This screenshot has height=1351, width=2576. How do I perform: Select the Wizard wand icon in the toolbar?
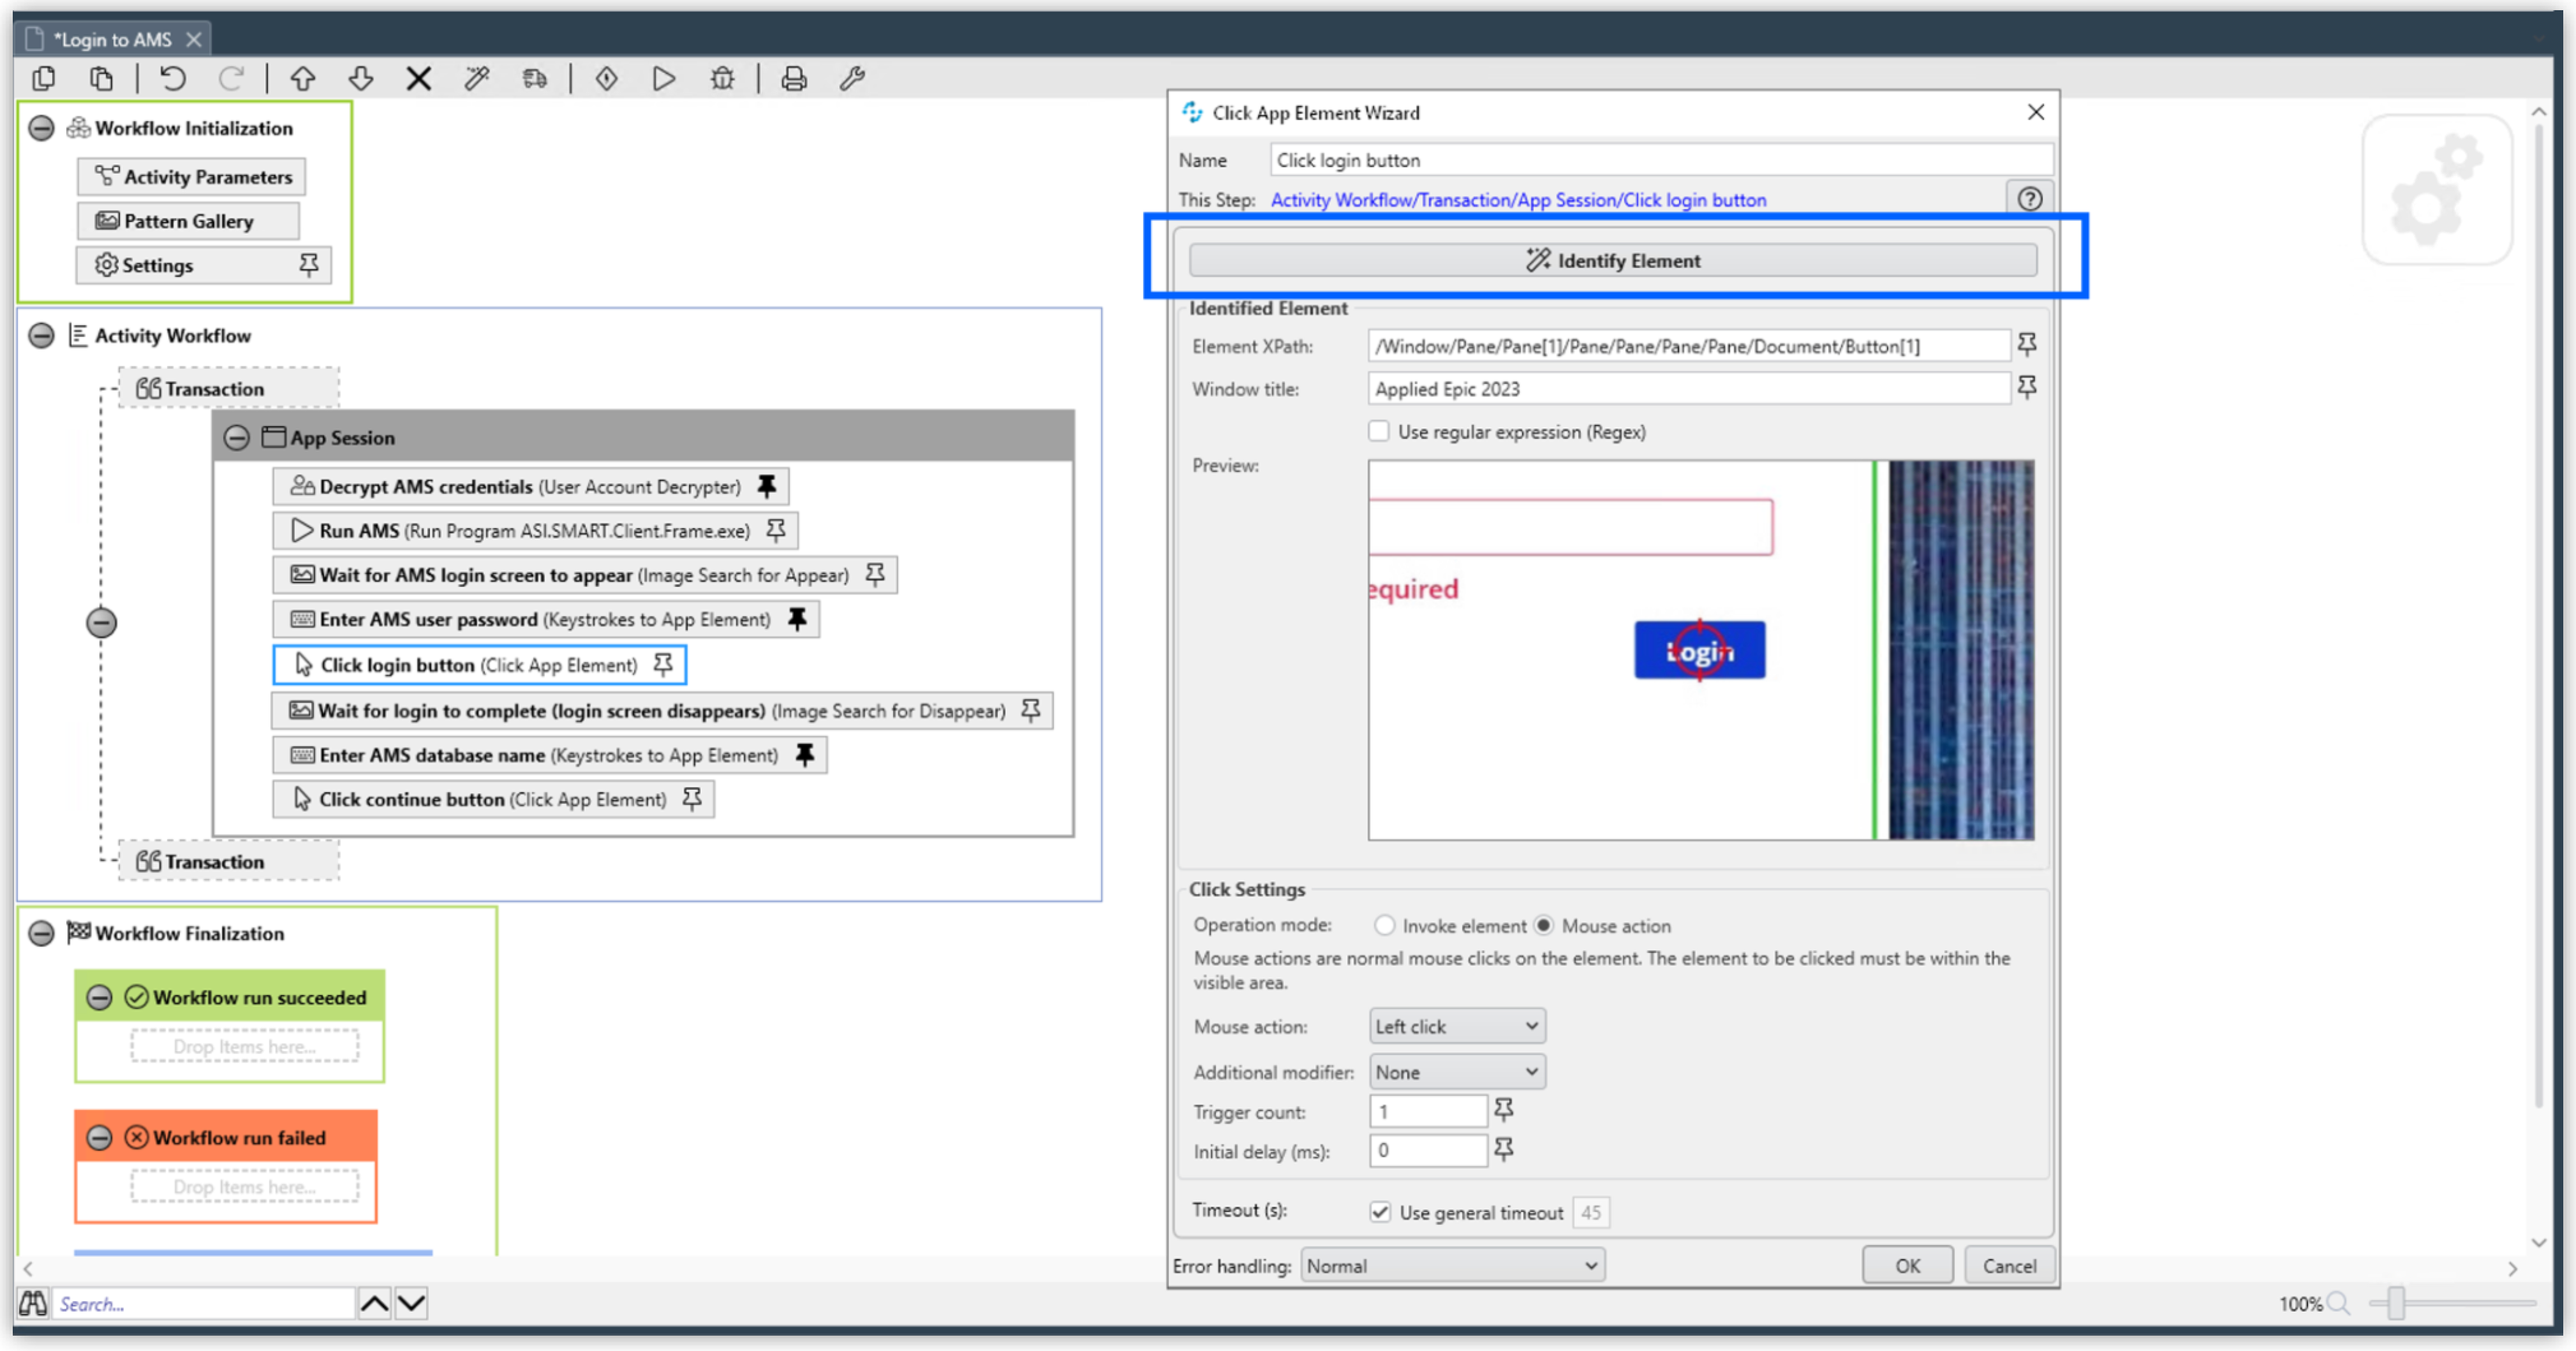point(477,78)
